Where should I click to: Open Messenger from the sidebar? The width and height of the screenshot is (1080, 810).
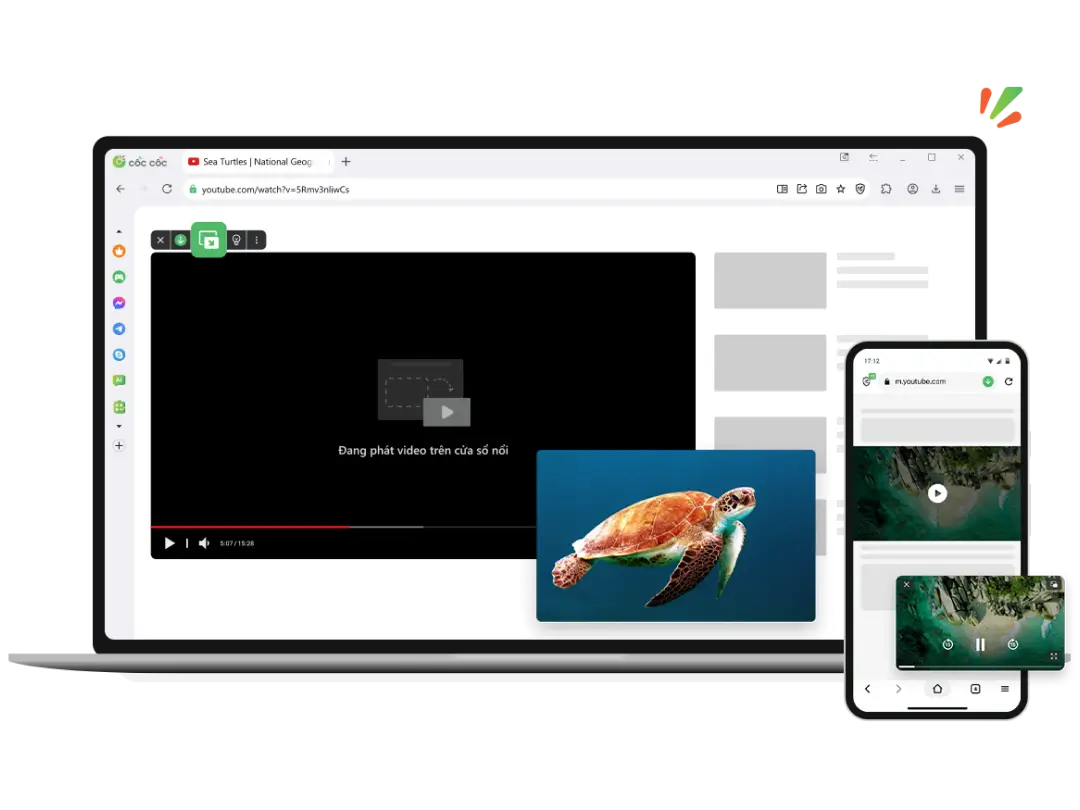(119, 303)
